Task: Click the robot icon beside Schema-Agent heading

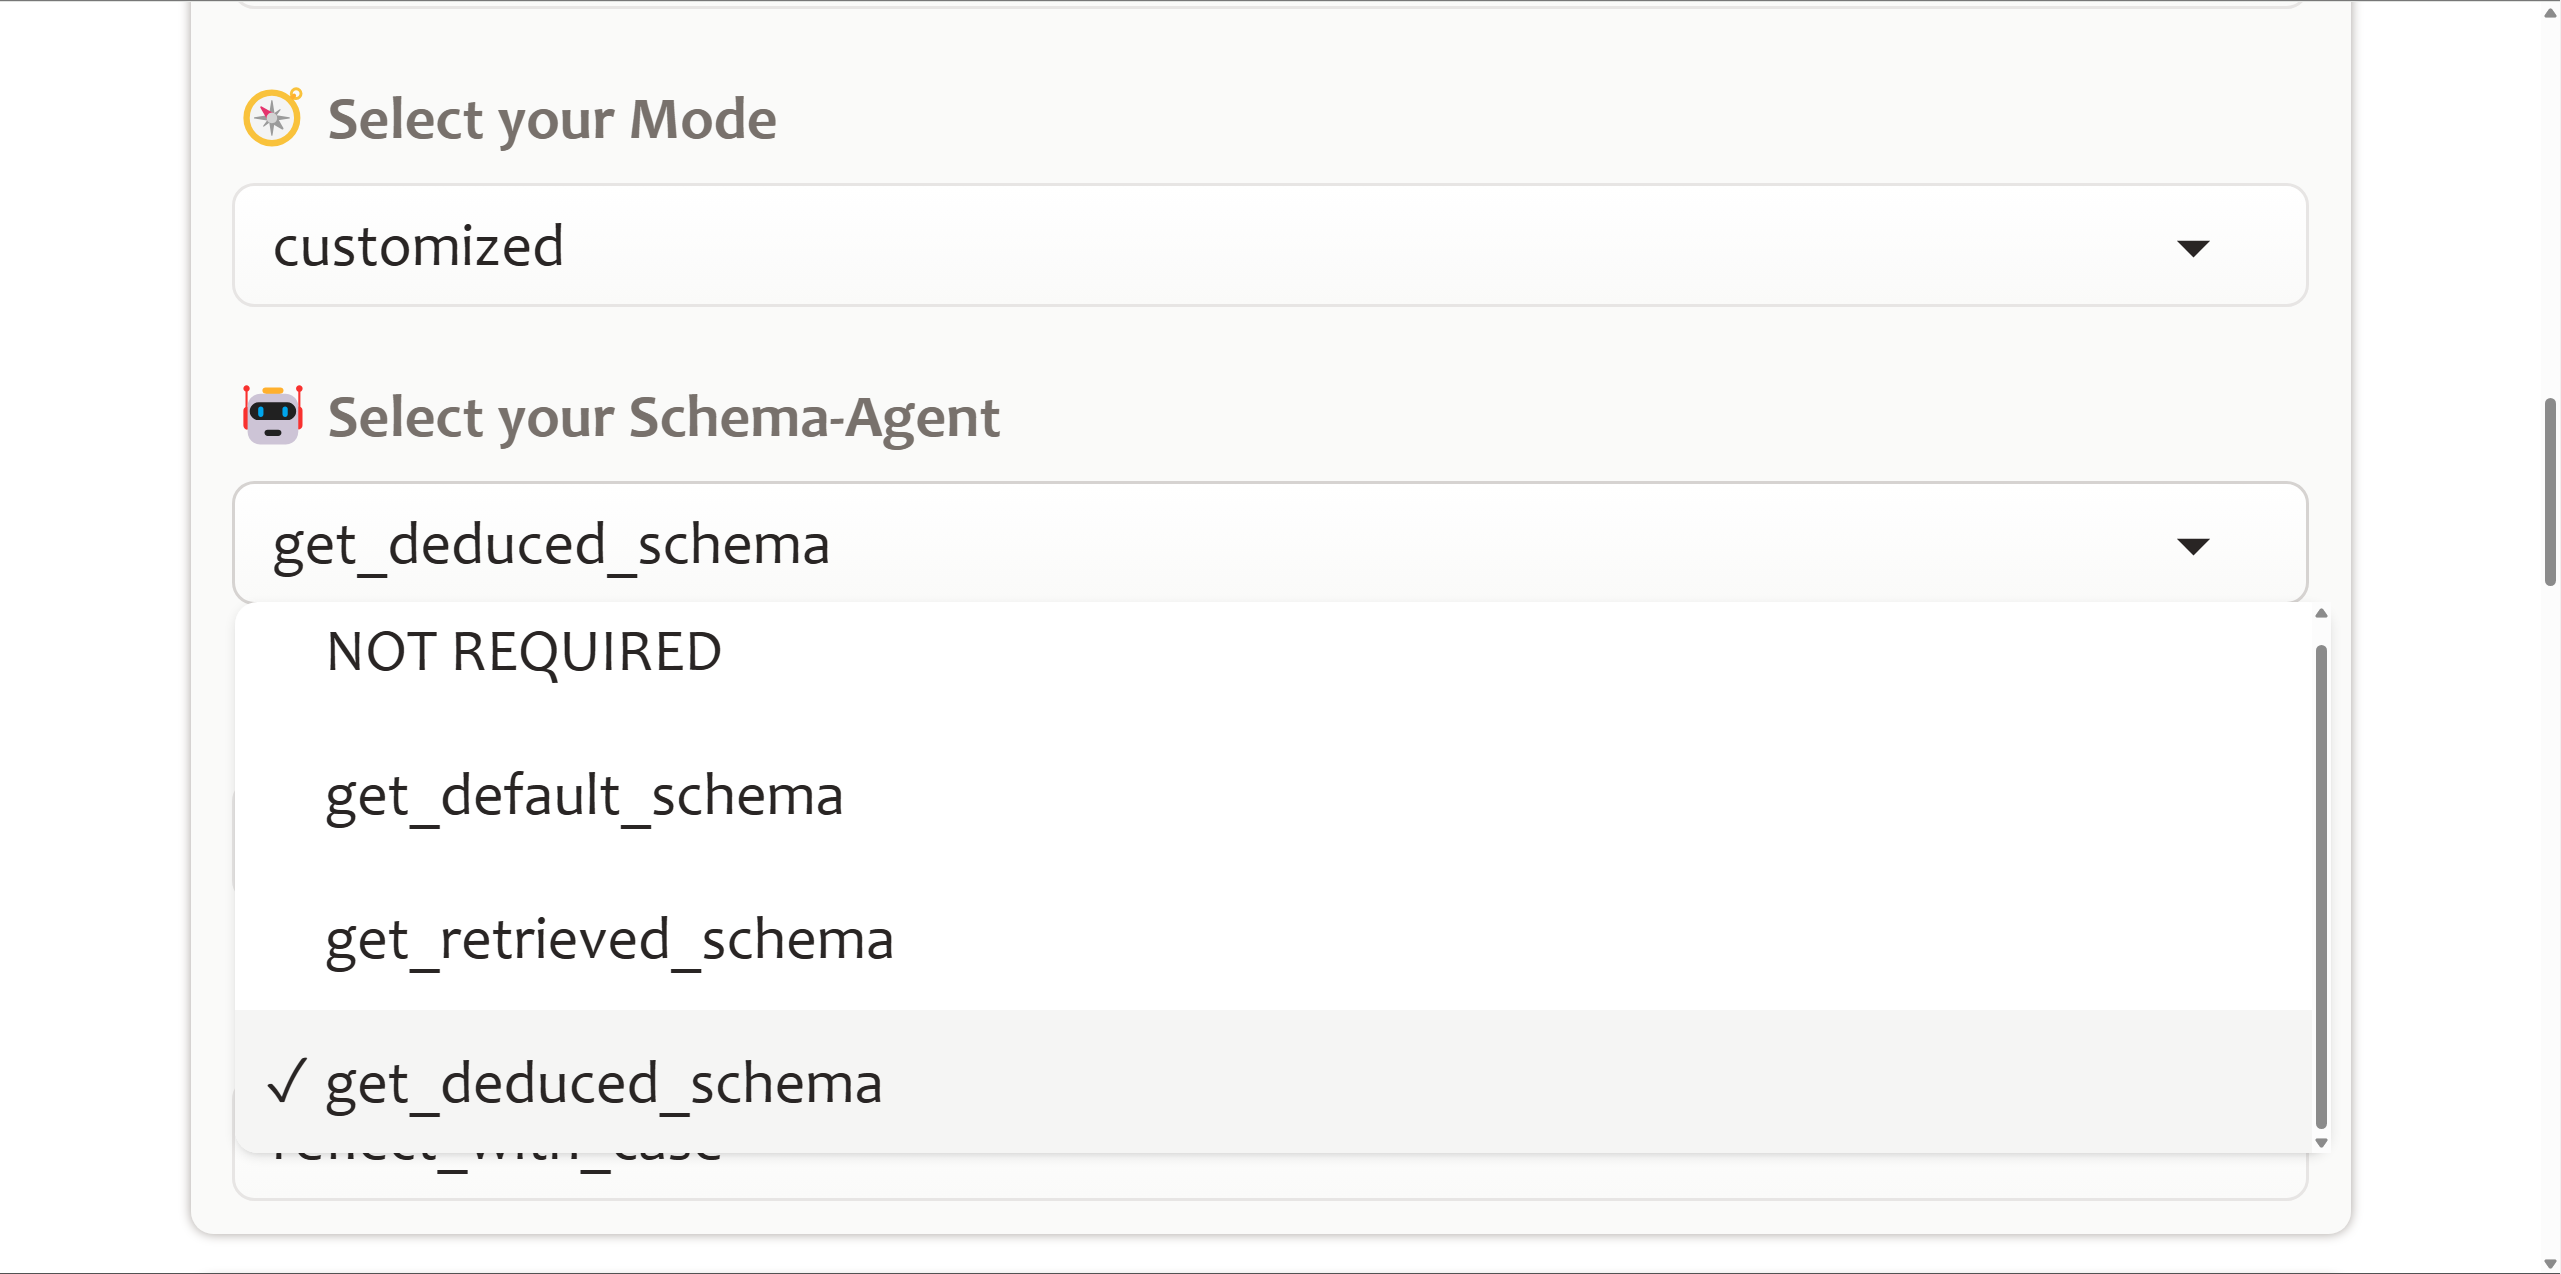Action: pos(273,415)
